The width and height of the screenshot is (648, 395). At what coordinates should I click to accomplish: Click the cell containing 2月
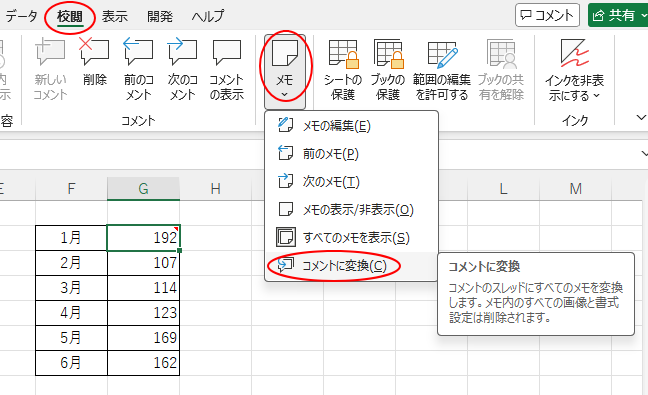pos(71,263)
